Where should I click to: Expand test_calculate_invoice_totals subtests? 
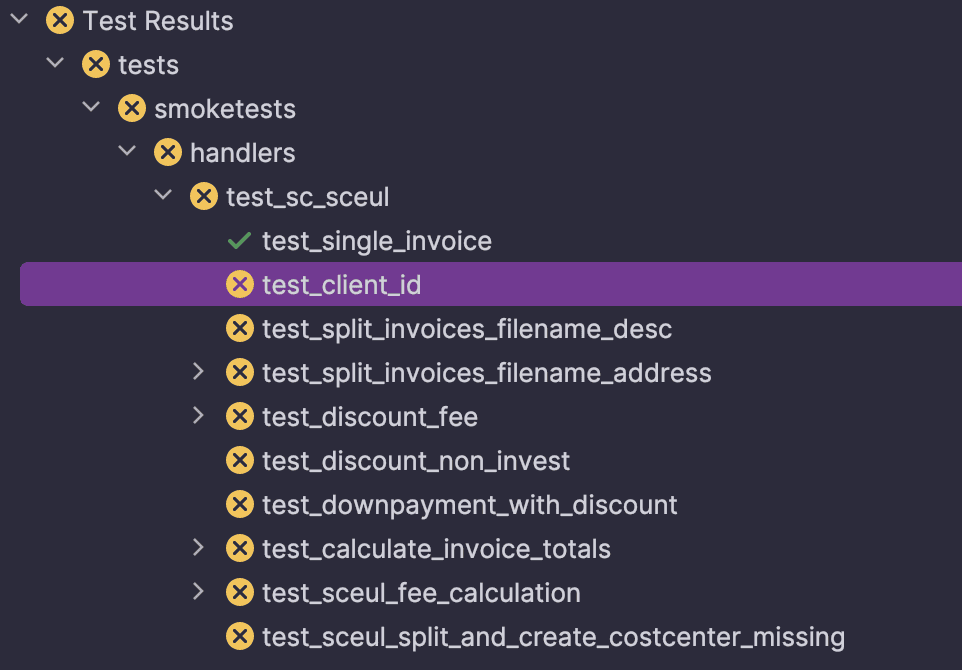(198, 548)
